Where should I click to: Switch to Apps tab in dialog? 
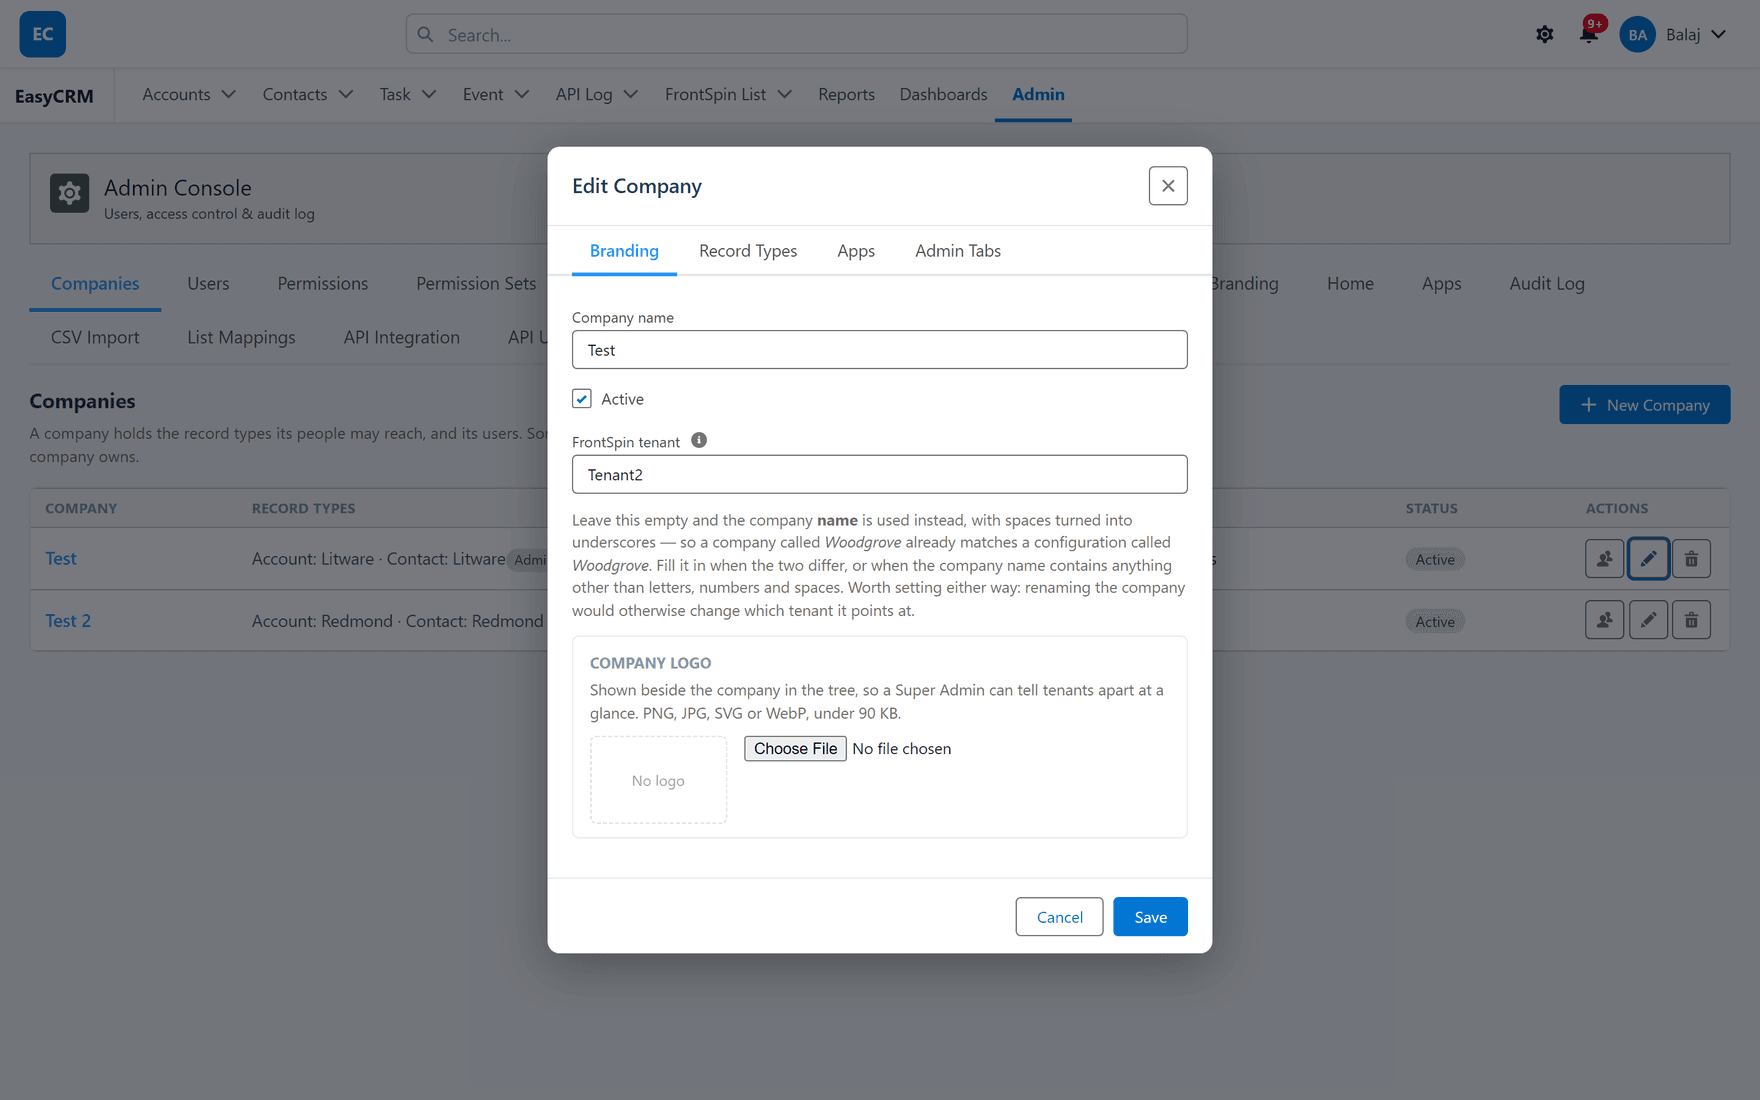tap(856, 251)
